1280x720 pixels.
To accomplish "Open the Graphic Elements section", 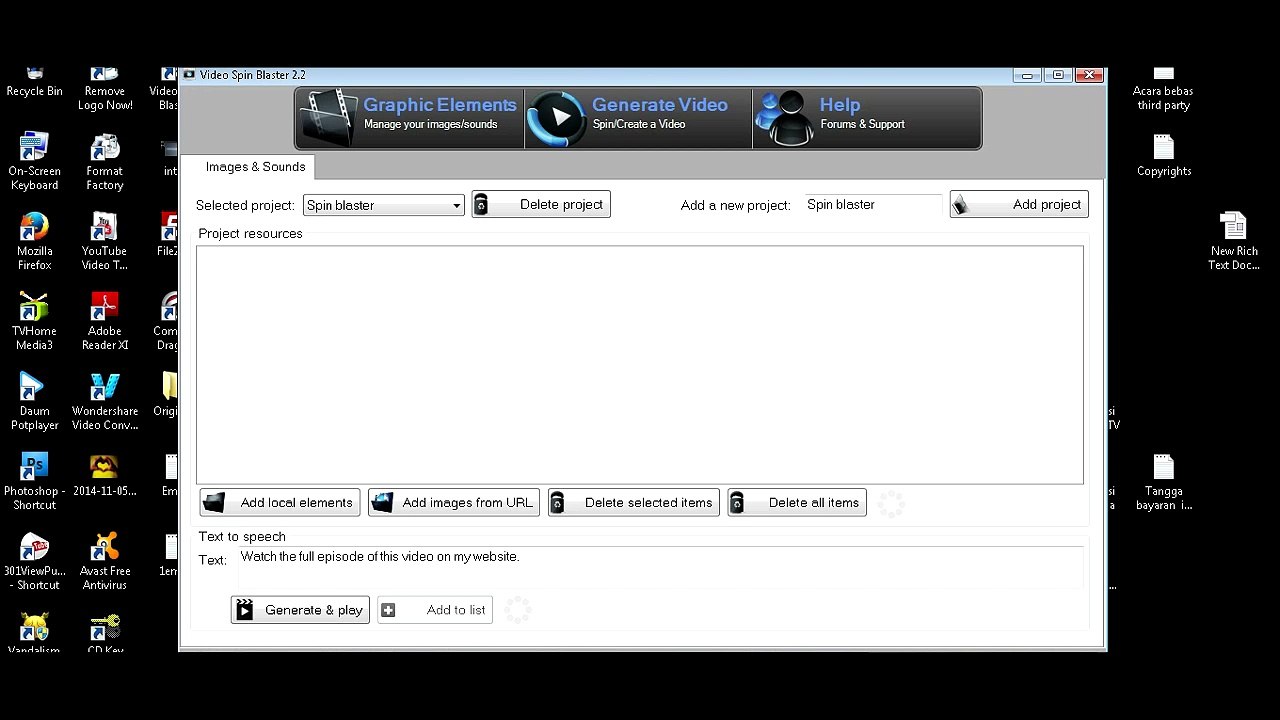I will [x=409, y=118].
